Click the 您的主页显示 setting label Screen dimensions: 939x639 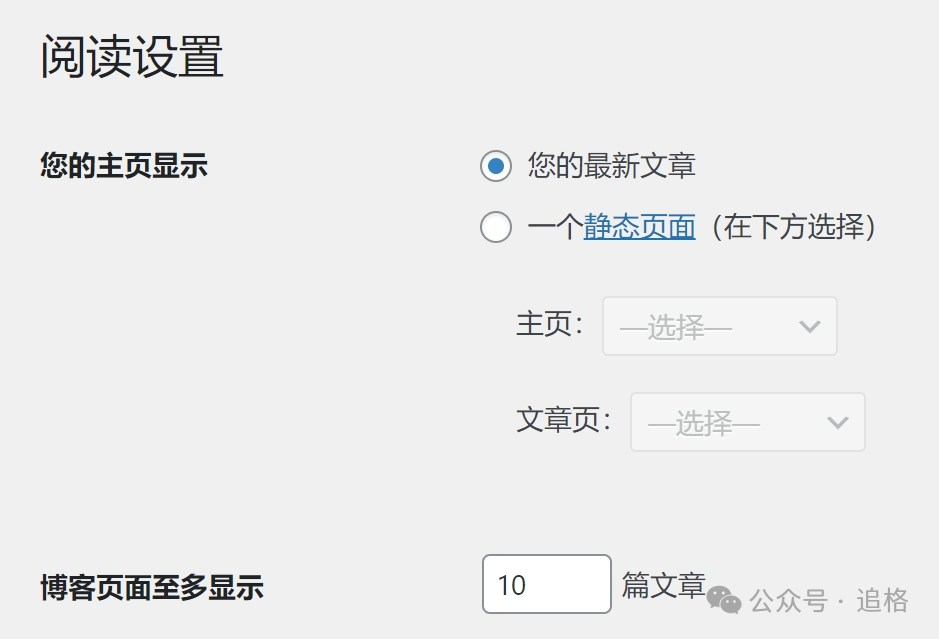coord(124,166)
